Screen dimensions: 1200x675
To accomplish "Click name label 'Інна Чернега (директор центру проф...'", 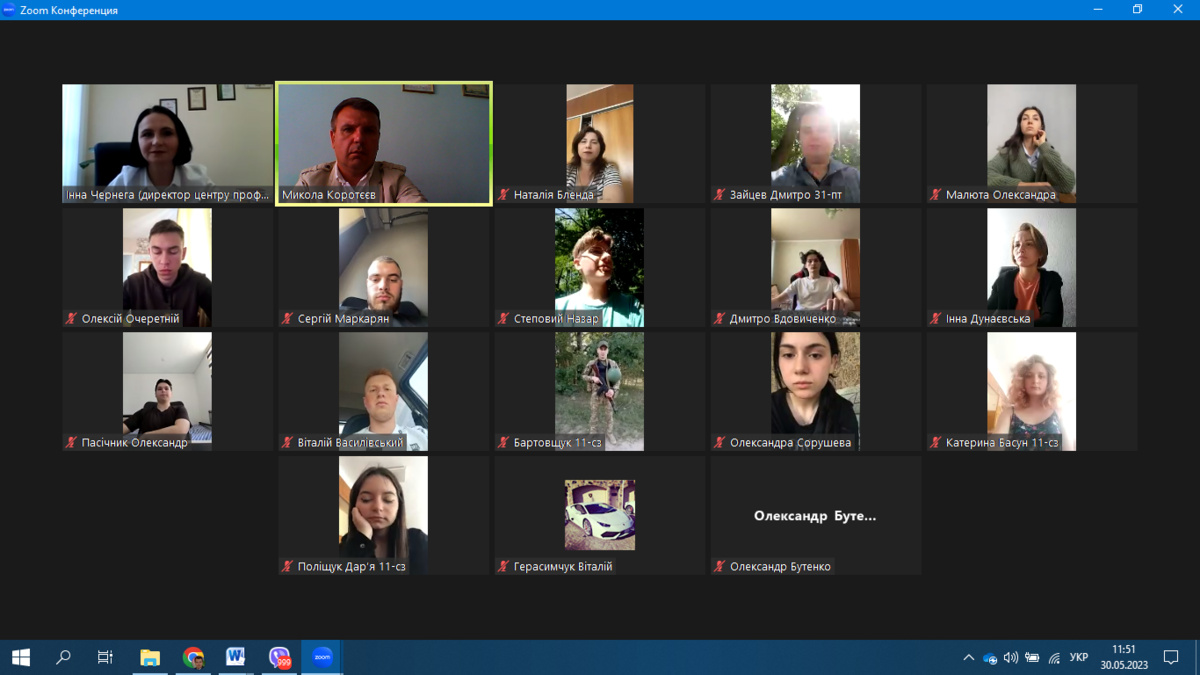I will (x=167, y=195).
